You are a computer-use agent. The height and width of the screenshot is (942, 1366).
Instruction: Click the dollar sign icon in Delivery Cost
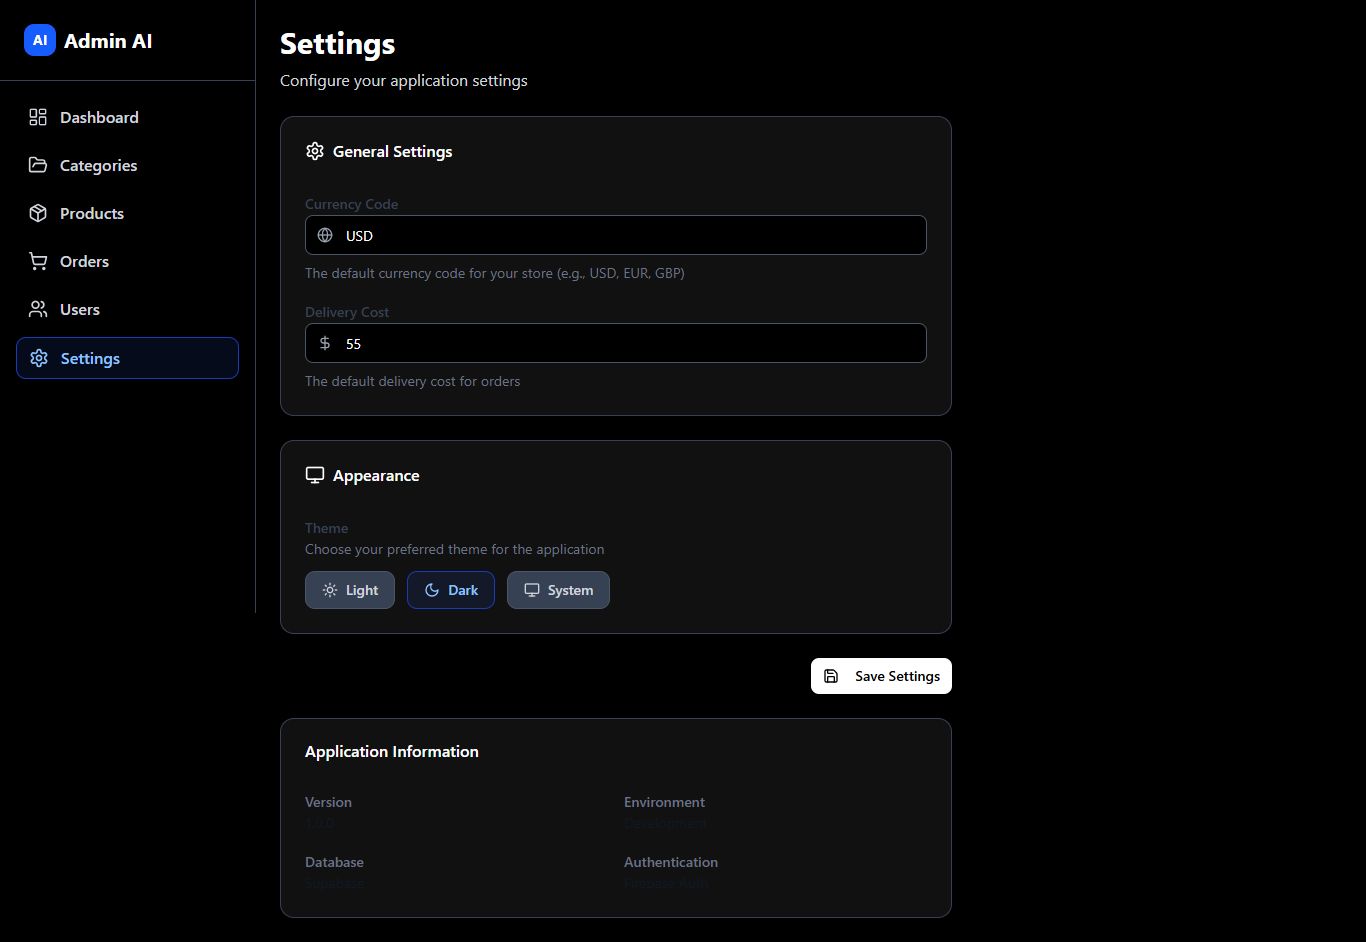click(325, 343)
